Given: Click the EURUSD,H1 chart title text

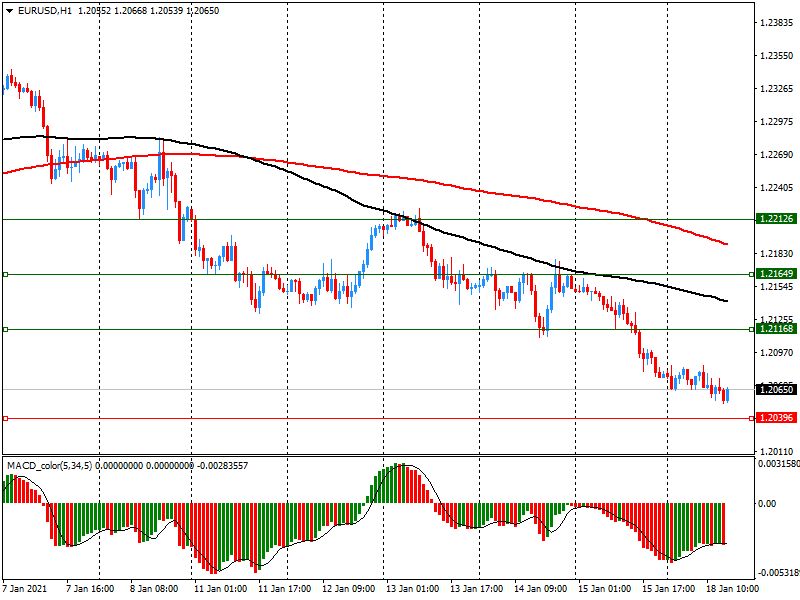Looking at the screenshot, I should pos(44,10).
